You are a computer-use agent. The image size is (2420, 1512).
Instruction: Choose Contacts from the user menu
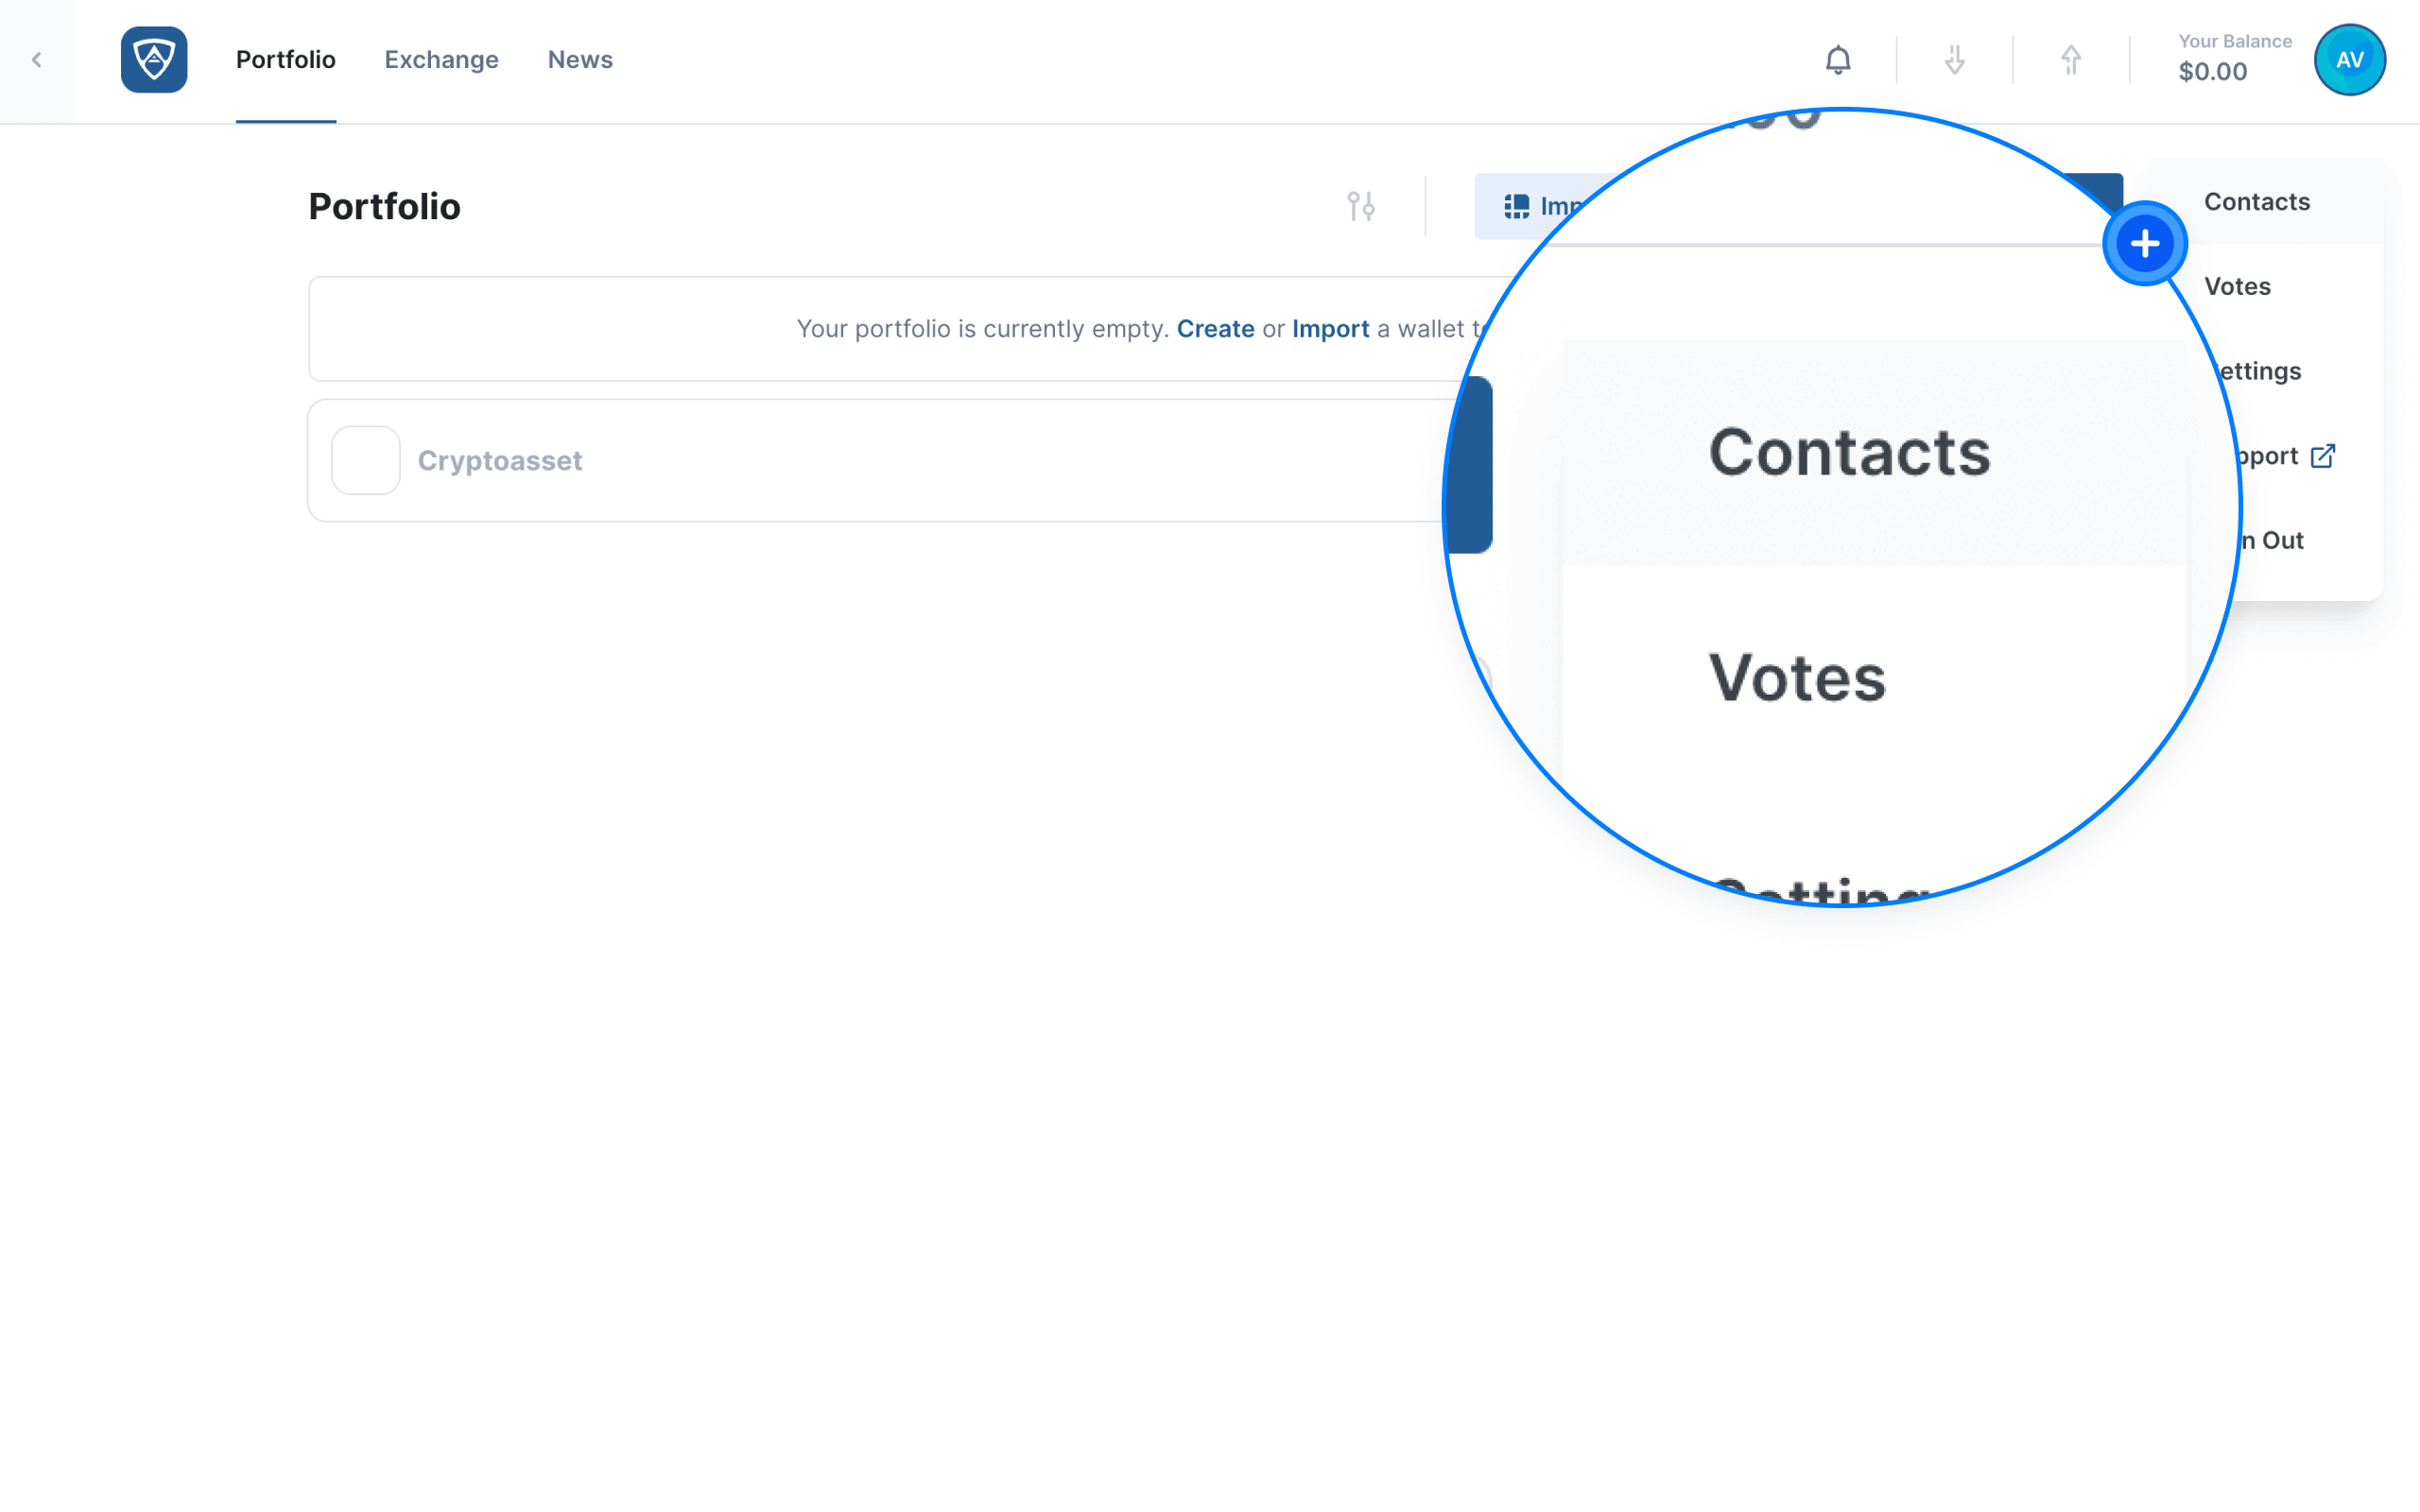[2256, 202]
